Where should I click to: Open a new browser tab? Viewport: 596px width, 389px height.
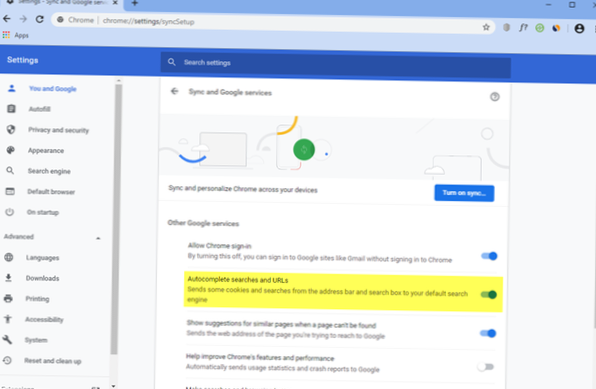135,3
